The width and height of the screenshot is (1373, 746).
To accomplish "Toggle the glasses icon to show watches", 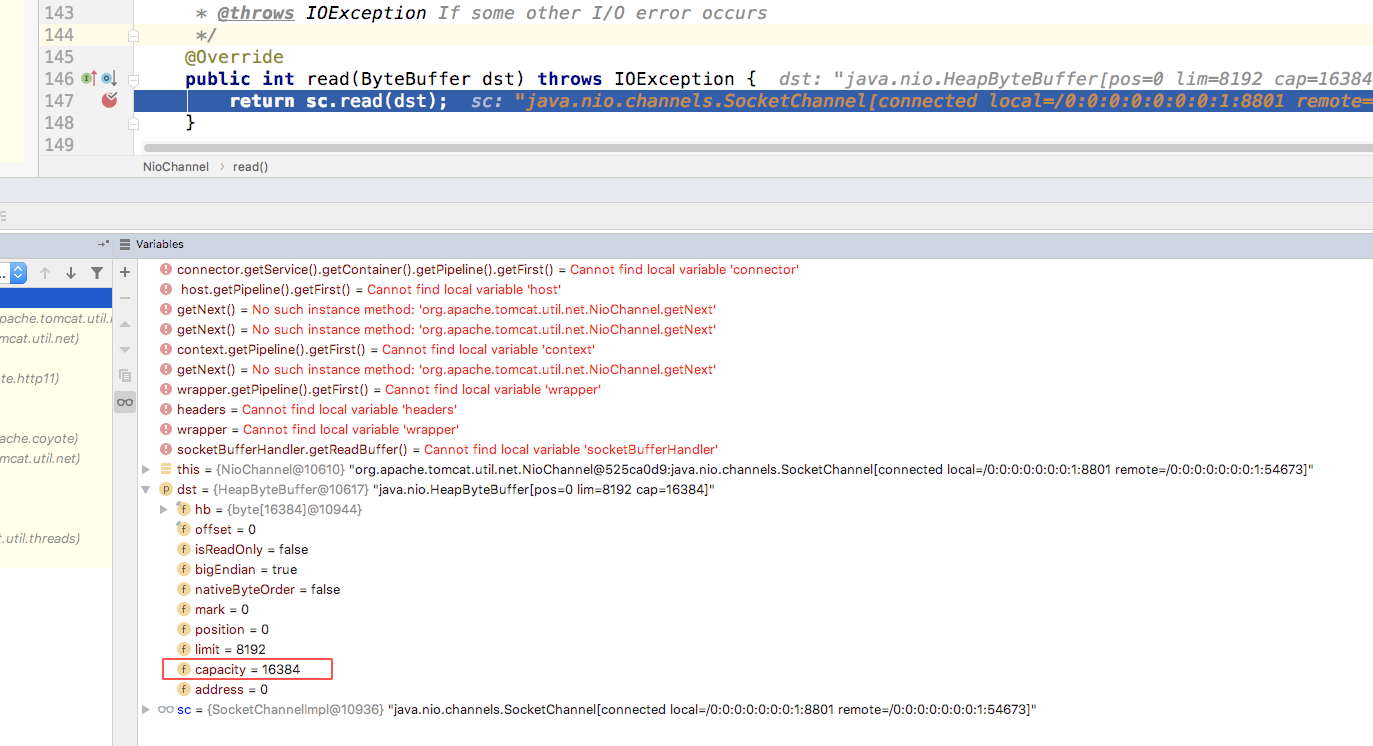I will (125, 402).
